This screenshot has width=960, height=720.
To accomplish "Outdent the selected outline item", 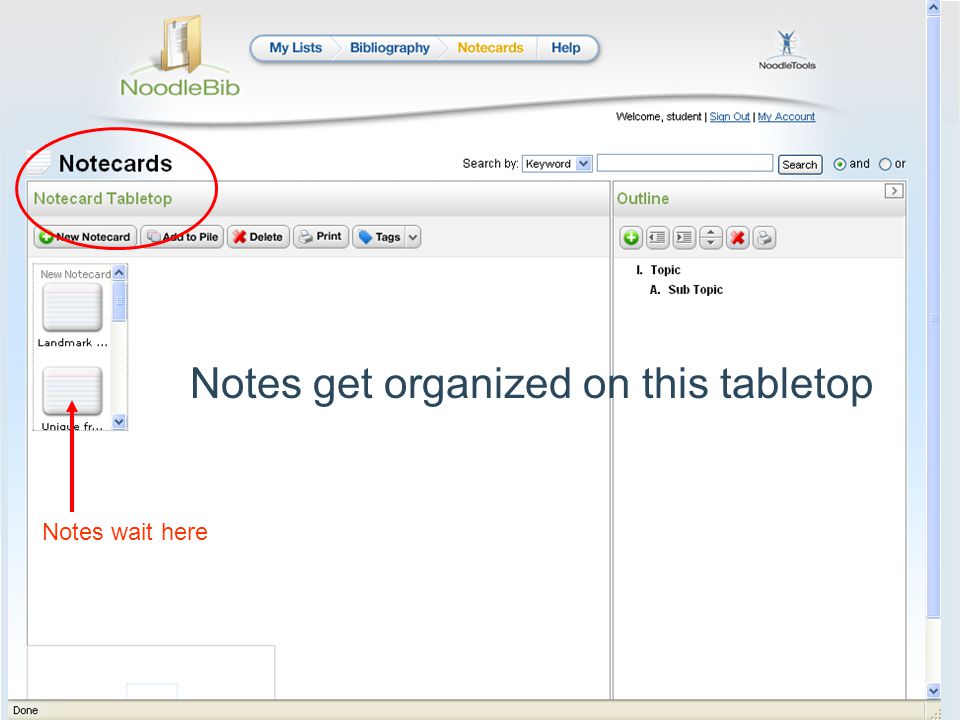I will click(x=658, y=238).
